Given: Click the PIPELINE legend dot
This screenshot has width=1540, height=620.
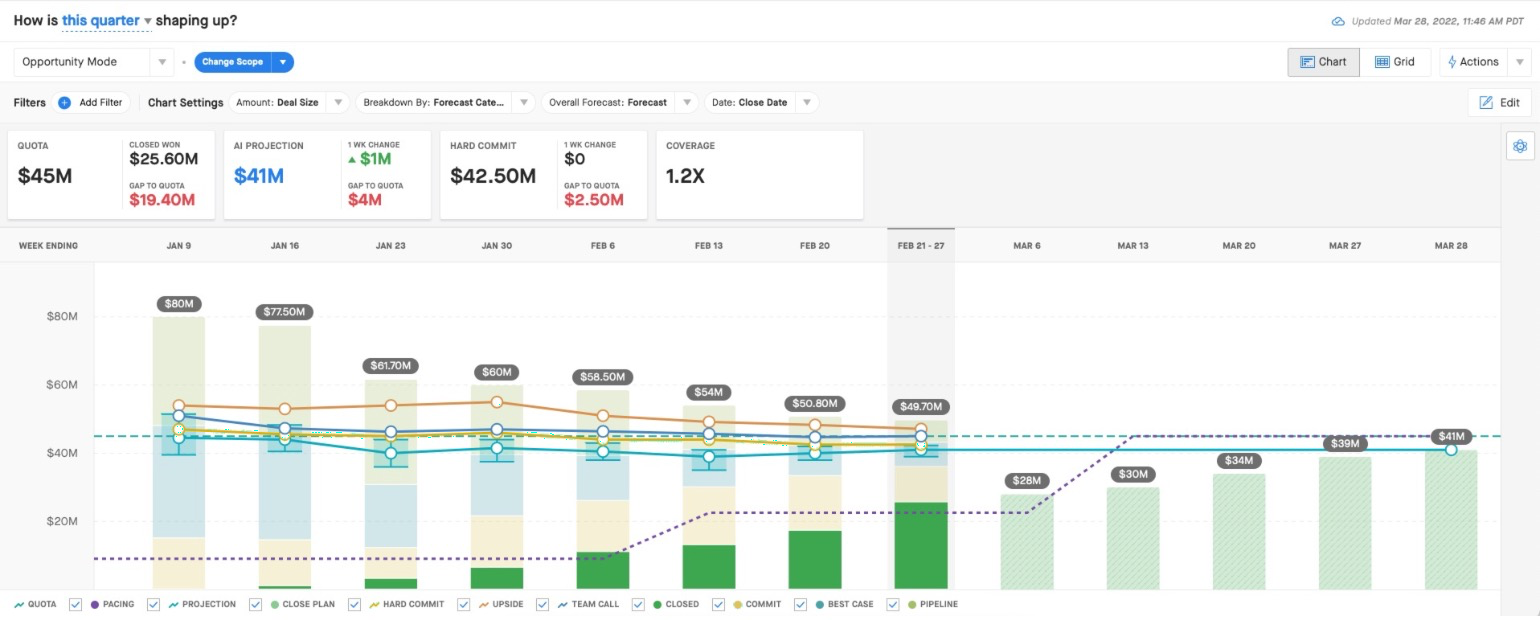Looking at the screenshot, I should point(911,604).
